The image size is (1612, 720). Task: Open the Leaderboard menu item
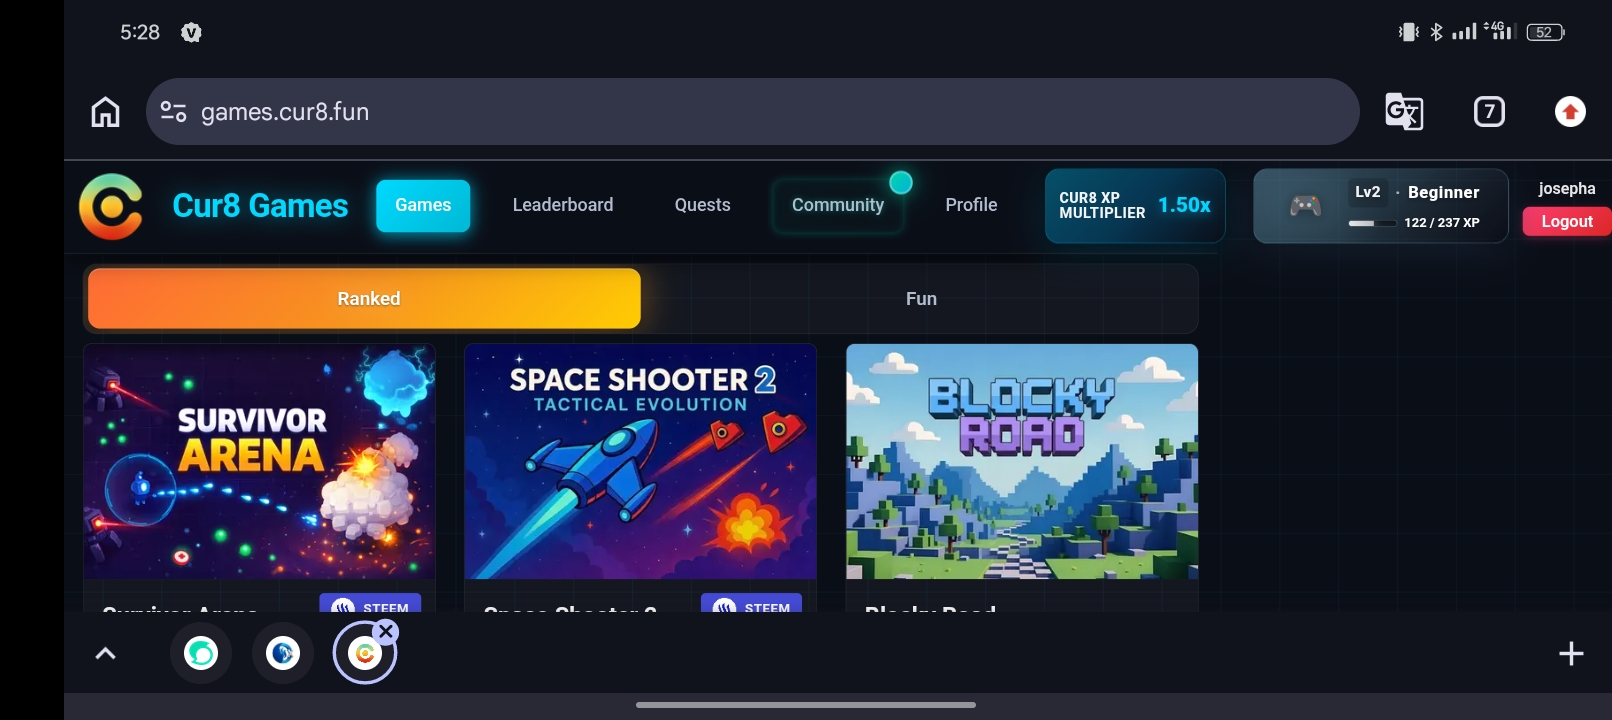(563, 205)
